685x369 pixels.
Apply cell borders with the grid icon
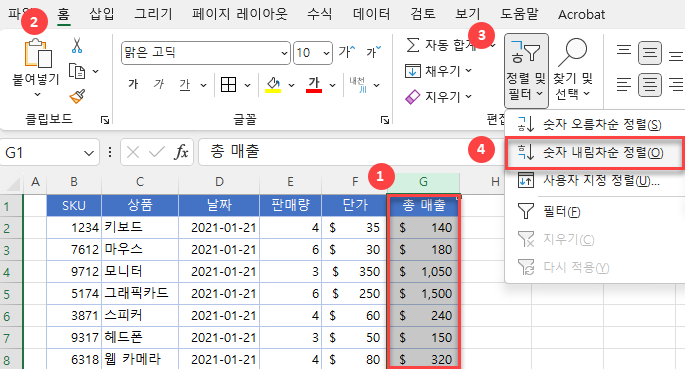[228, 85]
